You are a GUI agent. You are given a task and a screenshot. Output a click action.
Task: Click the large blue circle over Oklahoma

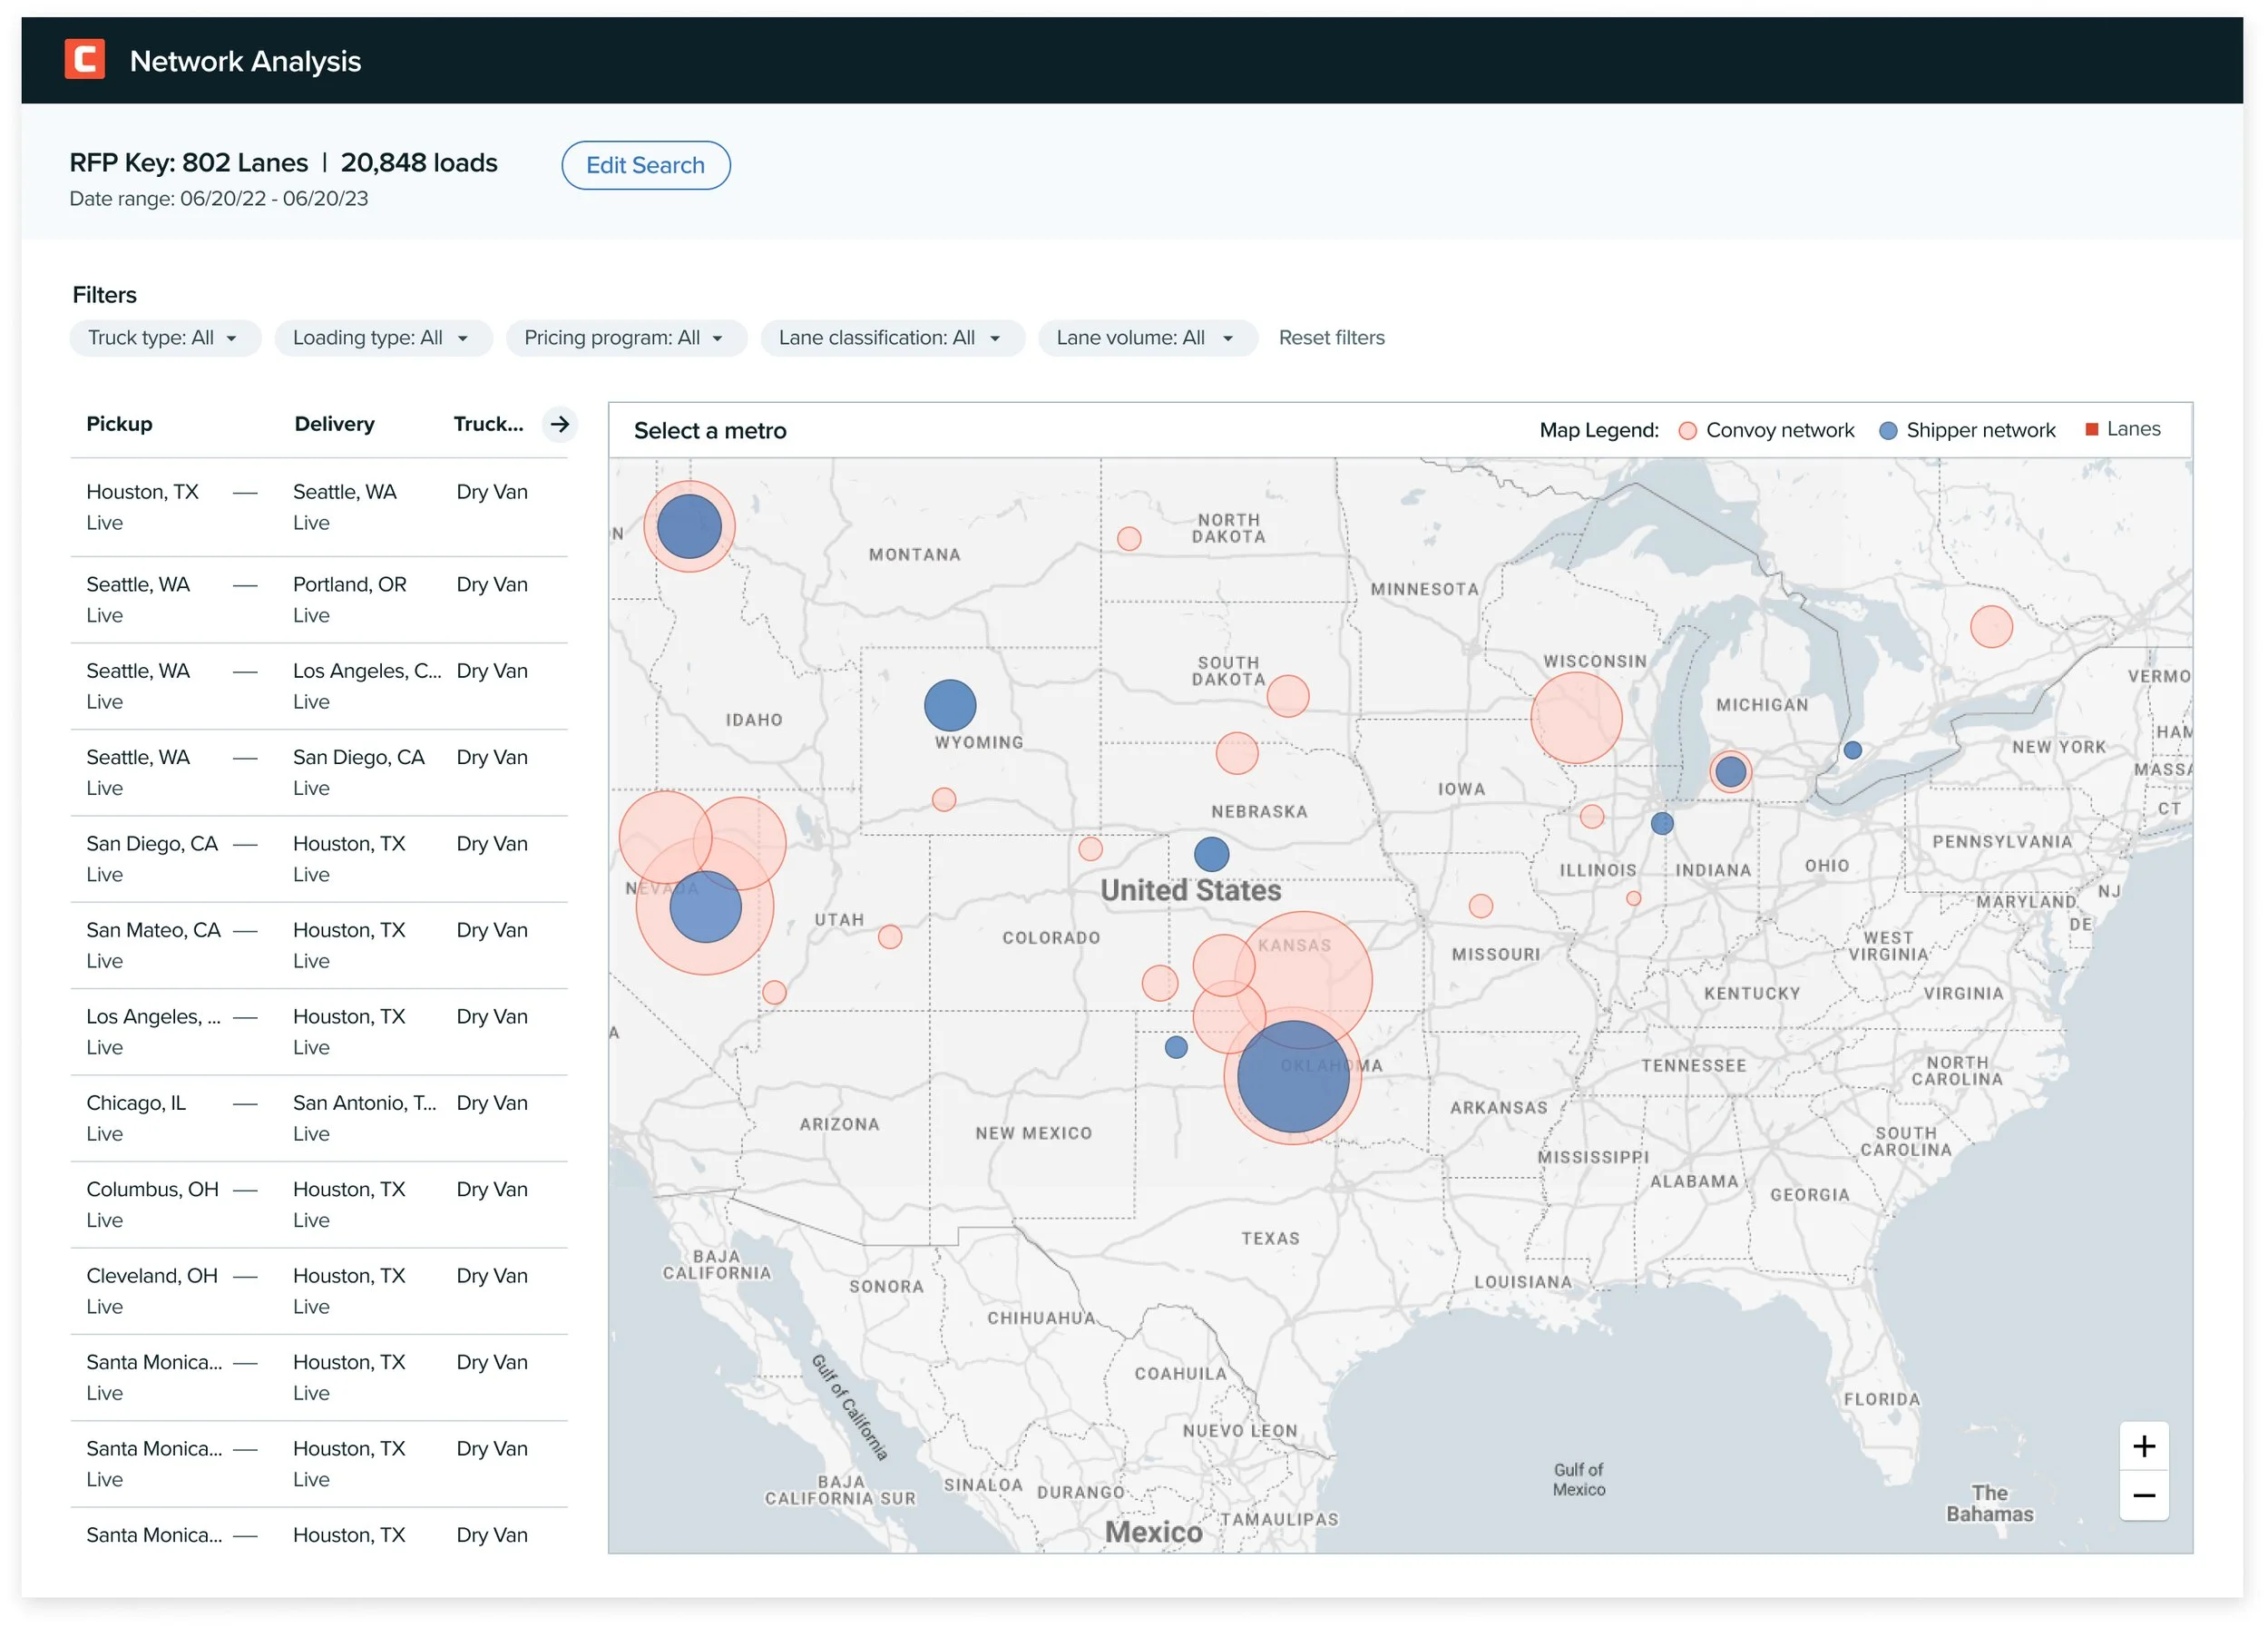pos(1292,1077)
